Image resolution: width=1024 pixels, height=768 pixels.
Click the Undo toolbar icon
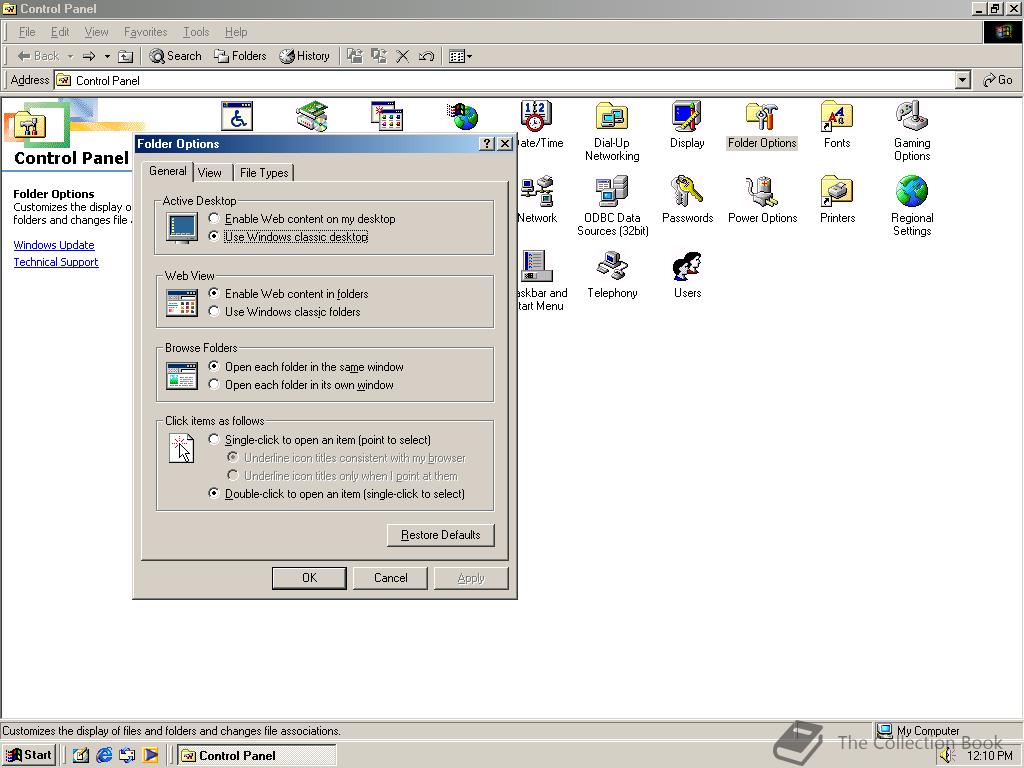click(x=426, y=56)
